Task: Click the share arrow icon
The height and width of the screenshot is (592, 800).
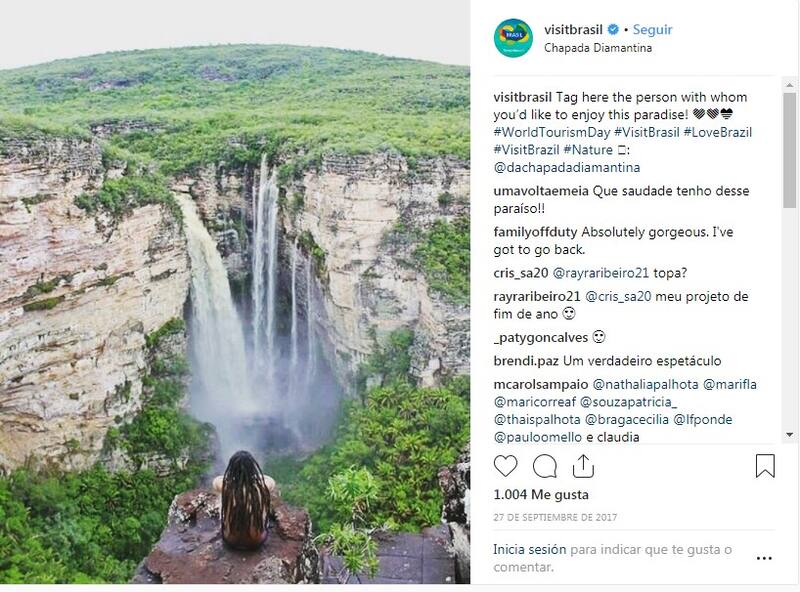Action: click(x=583, y=466)
